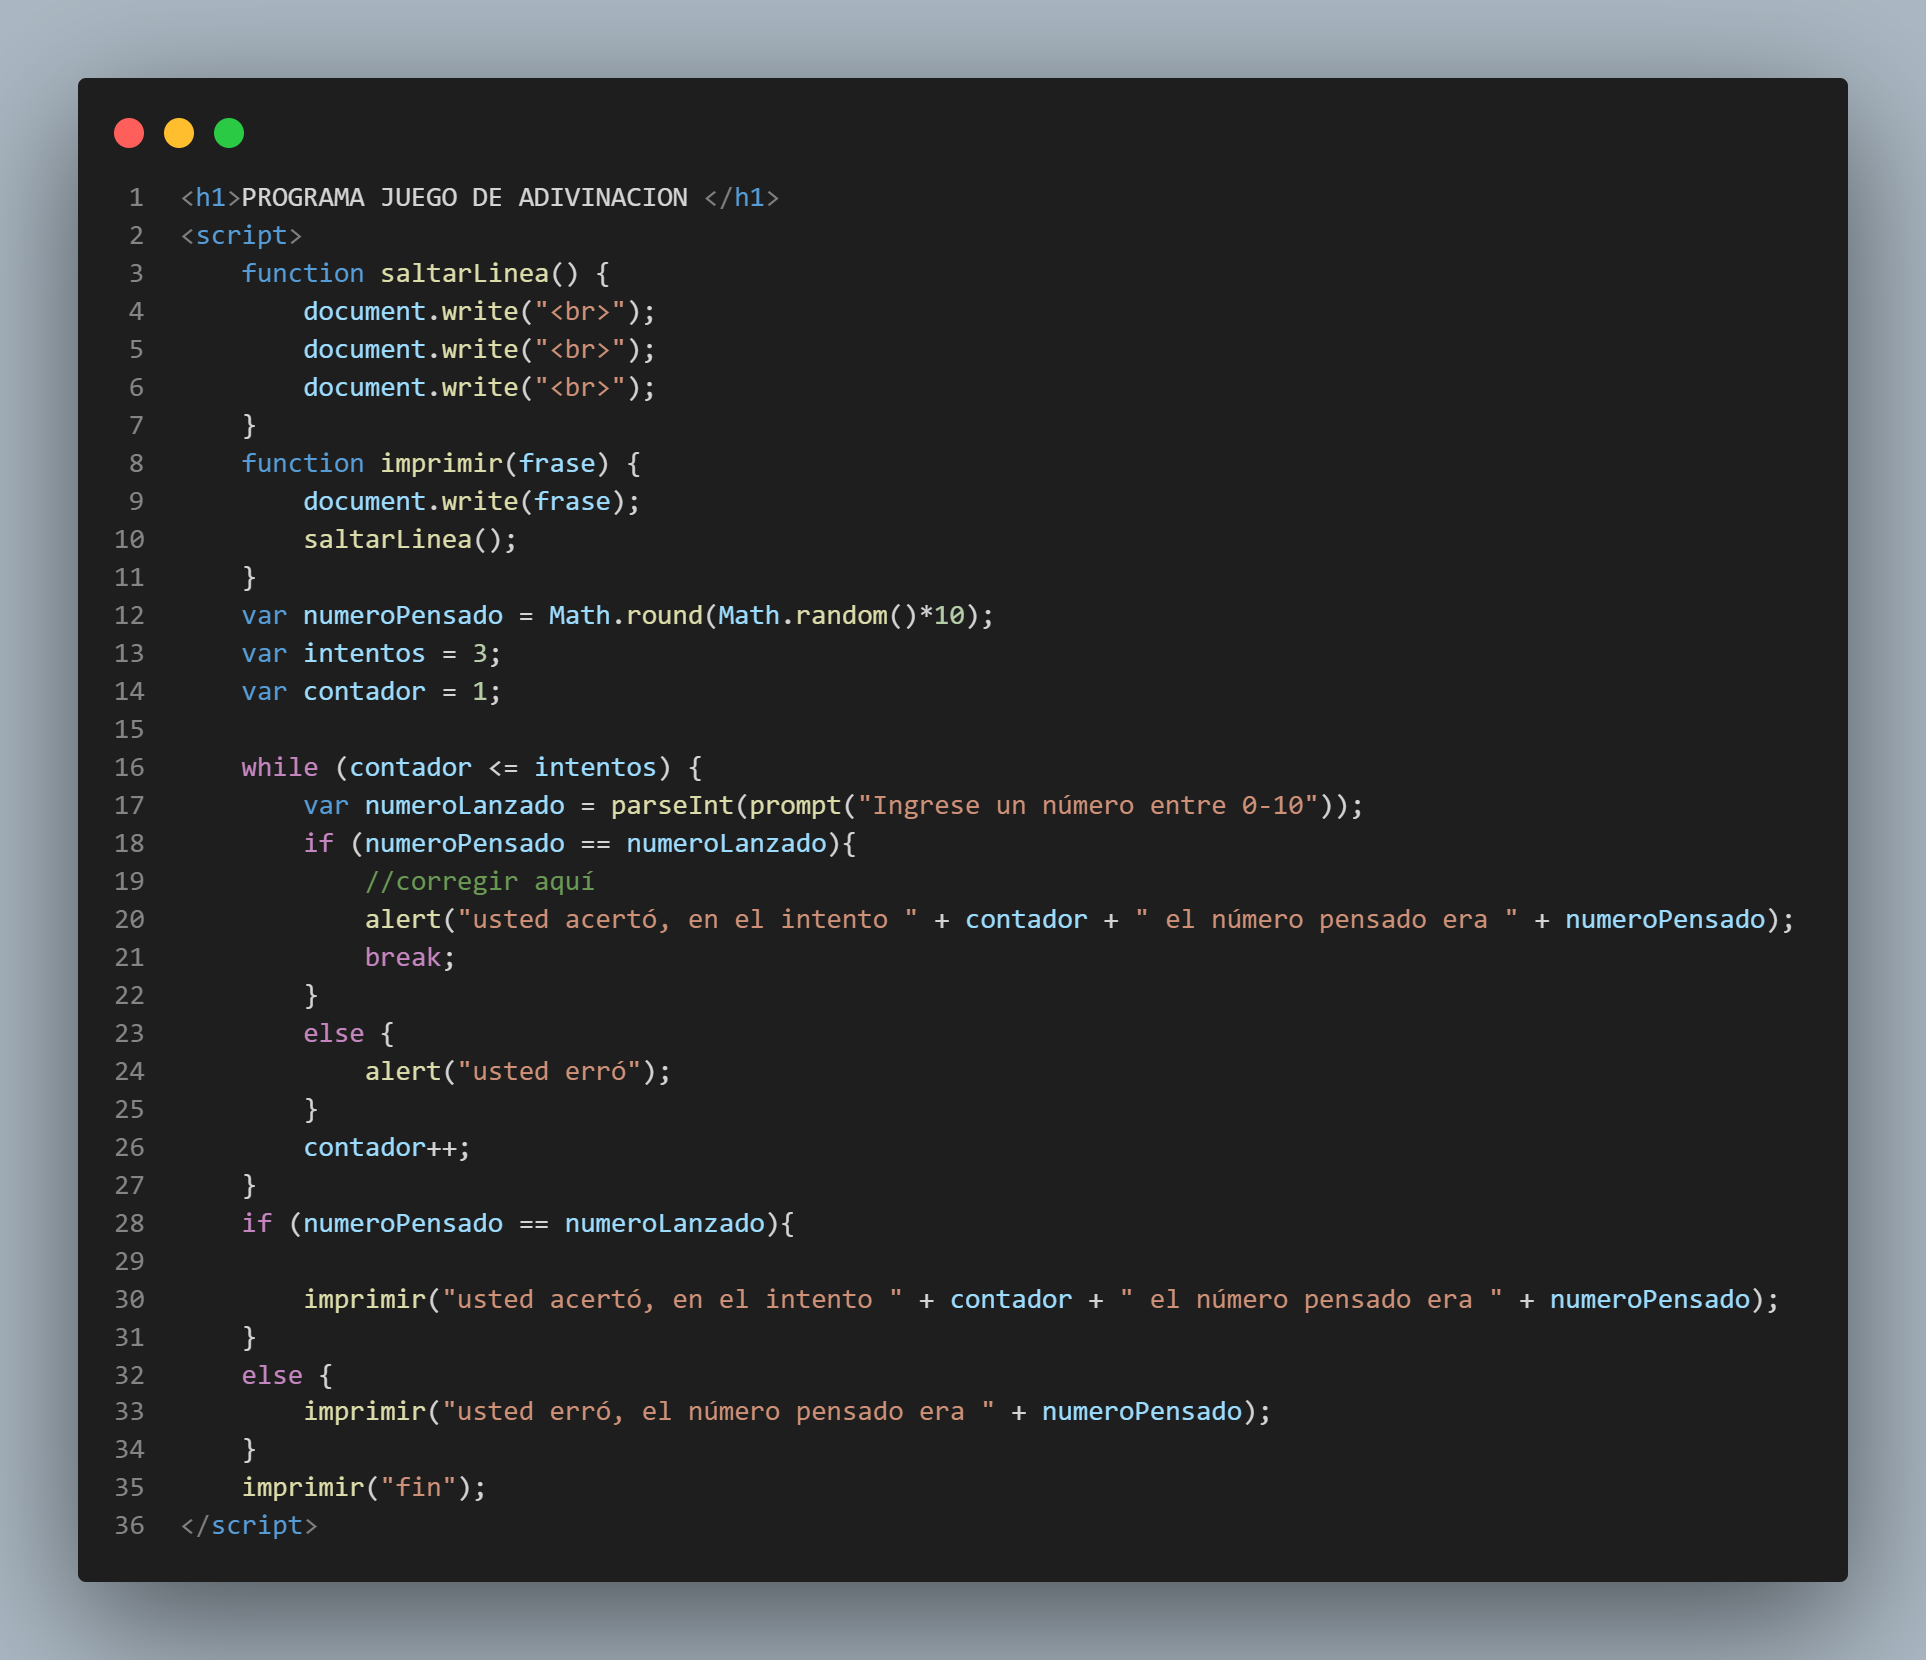Click line number 1 in the gutter
This screenshot has height=1660, width=1926.
click(x=136, y=197)
